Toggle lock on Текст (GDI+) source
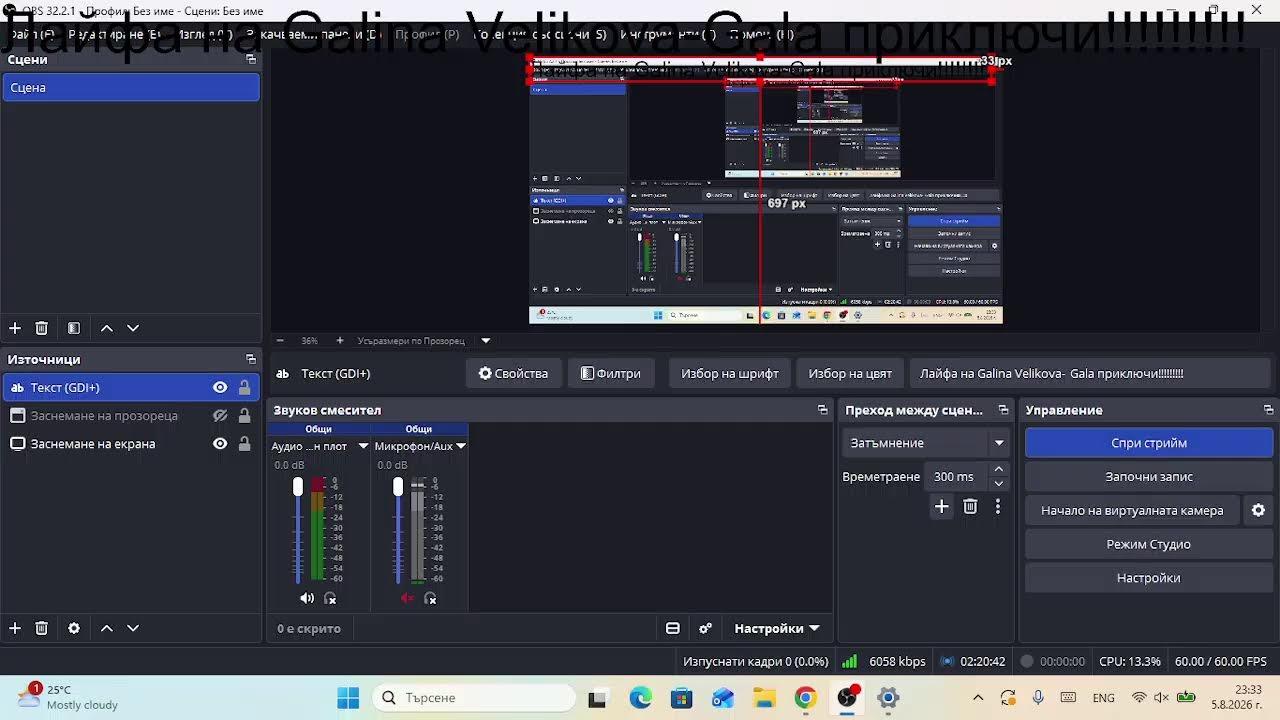1280x720 pixels. (x=244, y=388)
